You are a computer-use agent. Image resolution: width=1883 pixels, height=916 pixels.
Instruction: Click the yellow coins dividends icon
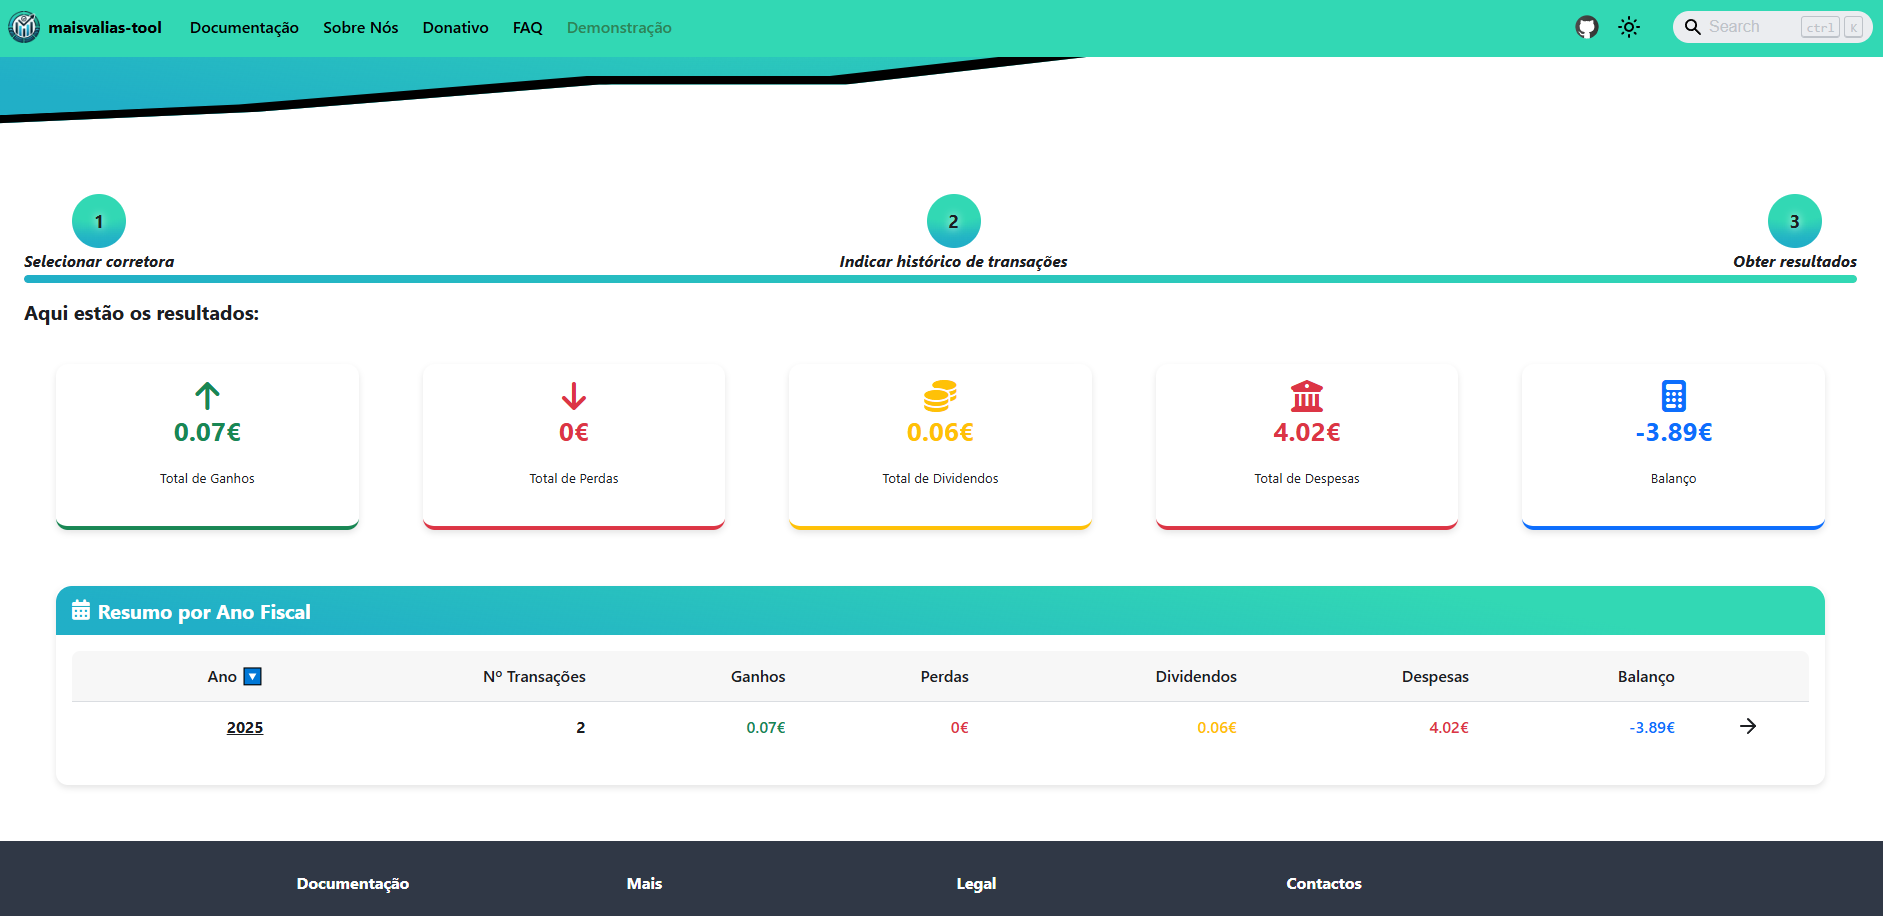[940, 396]
